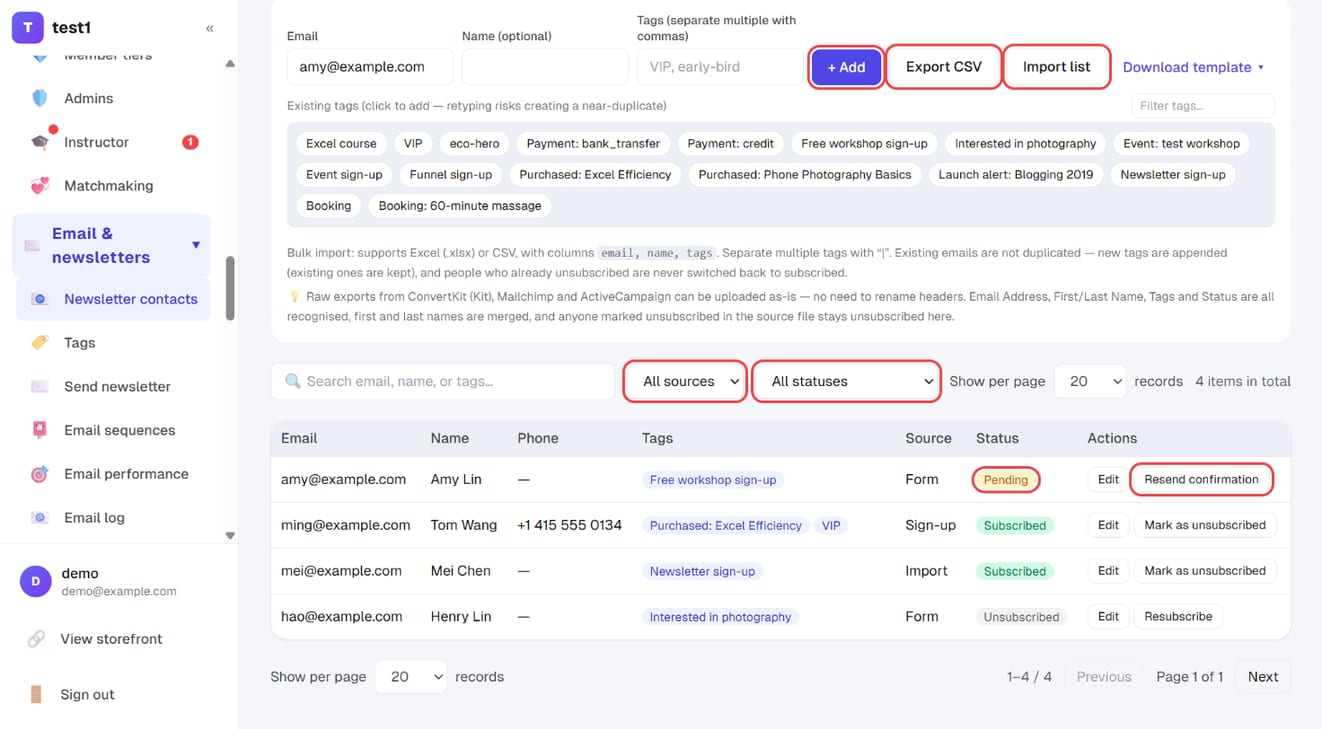1322x729 pixels.
Task: Click the + Add button
Action: [x=846, y=67]
